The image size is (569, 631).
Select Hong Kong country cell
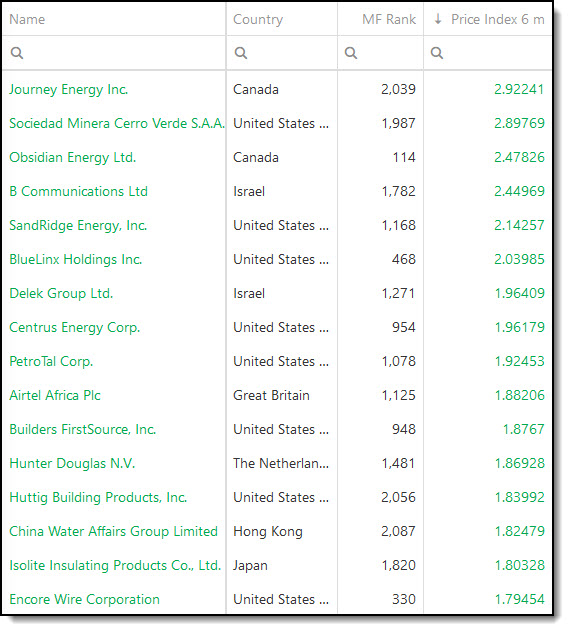coord(268,532)
